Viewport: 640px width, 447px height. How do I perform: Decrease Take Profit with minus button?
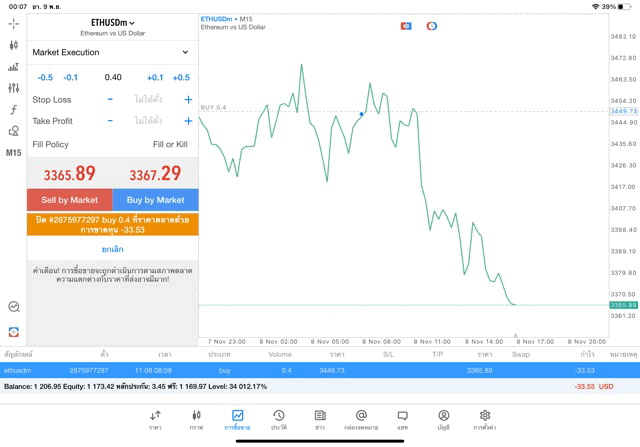tap(110, 121)
